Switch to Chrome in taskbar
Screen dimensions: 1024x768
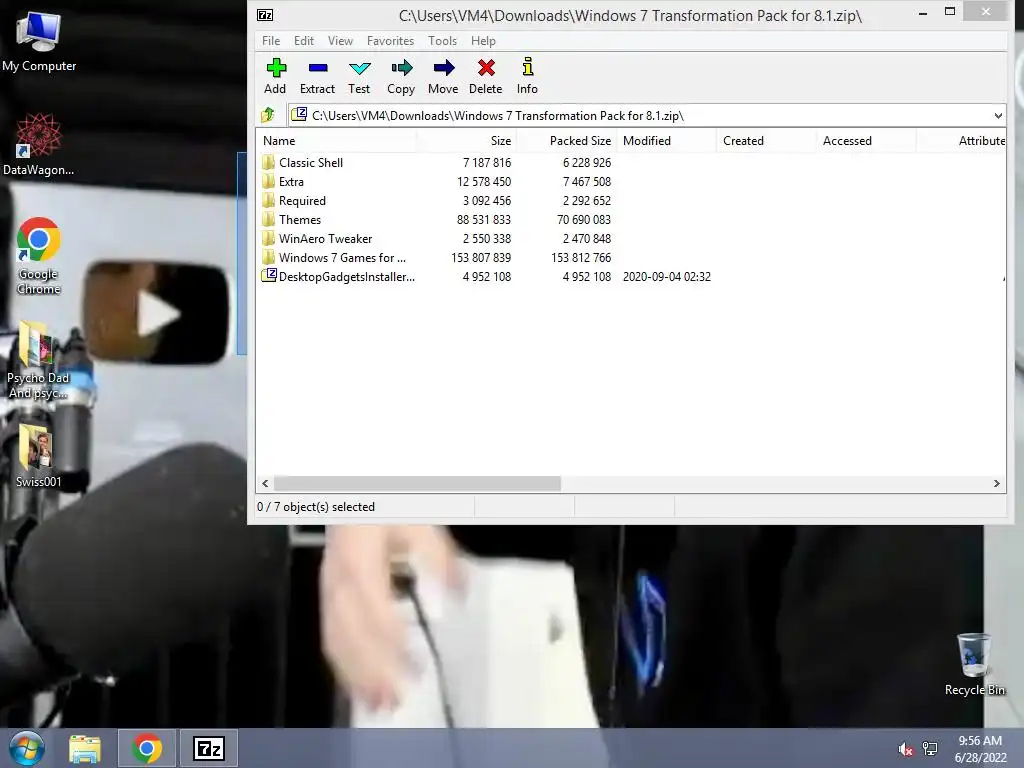tap(147, 748)
